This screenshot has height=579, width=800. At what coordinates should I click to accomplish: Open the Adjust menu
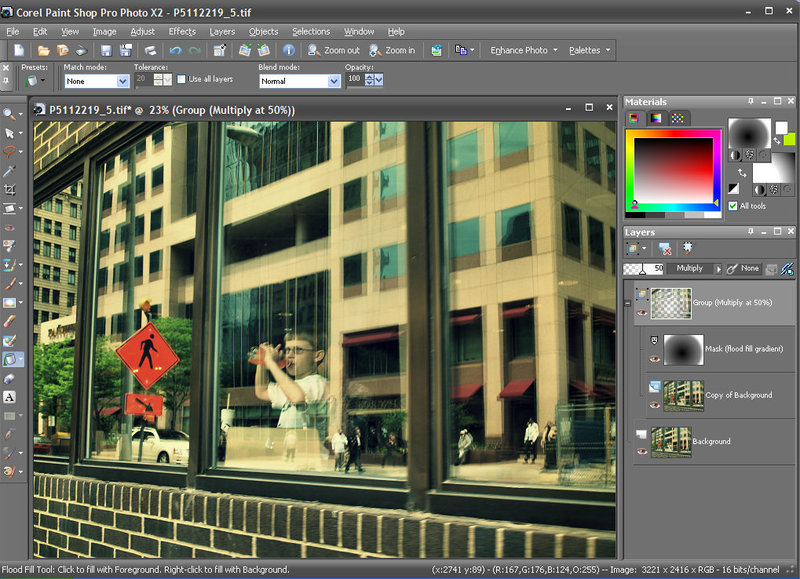[142, 32]
